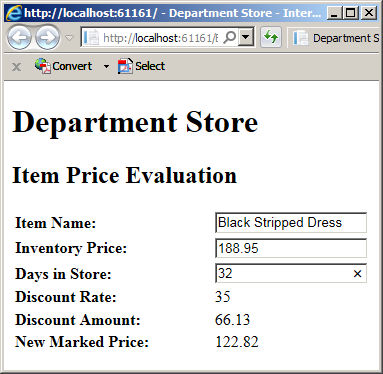Click the Discount Amount: label

click(78, 320)
